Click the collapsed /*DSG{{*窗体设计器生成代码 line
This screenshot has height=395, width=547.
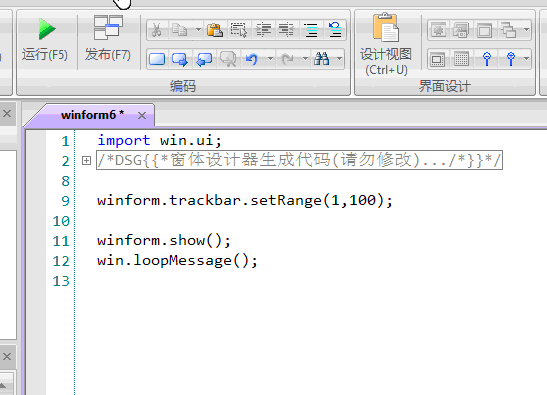point(299,161)
